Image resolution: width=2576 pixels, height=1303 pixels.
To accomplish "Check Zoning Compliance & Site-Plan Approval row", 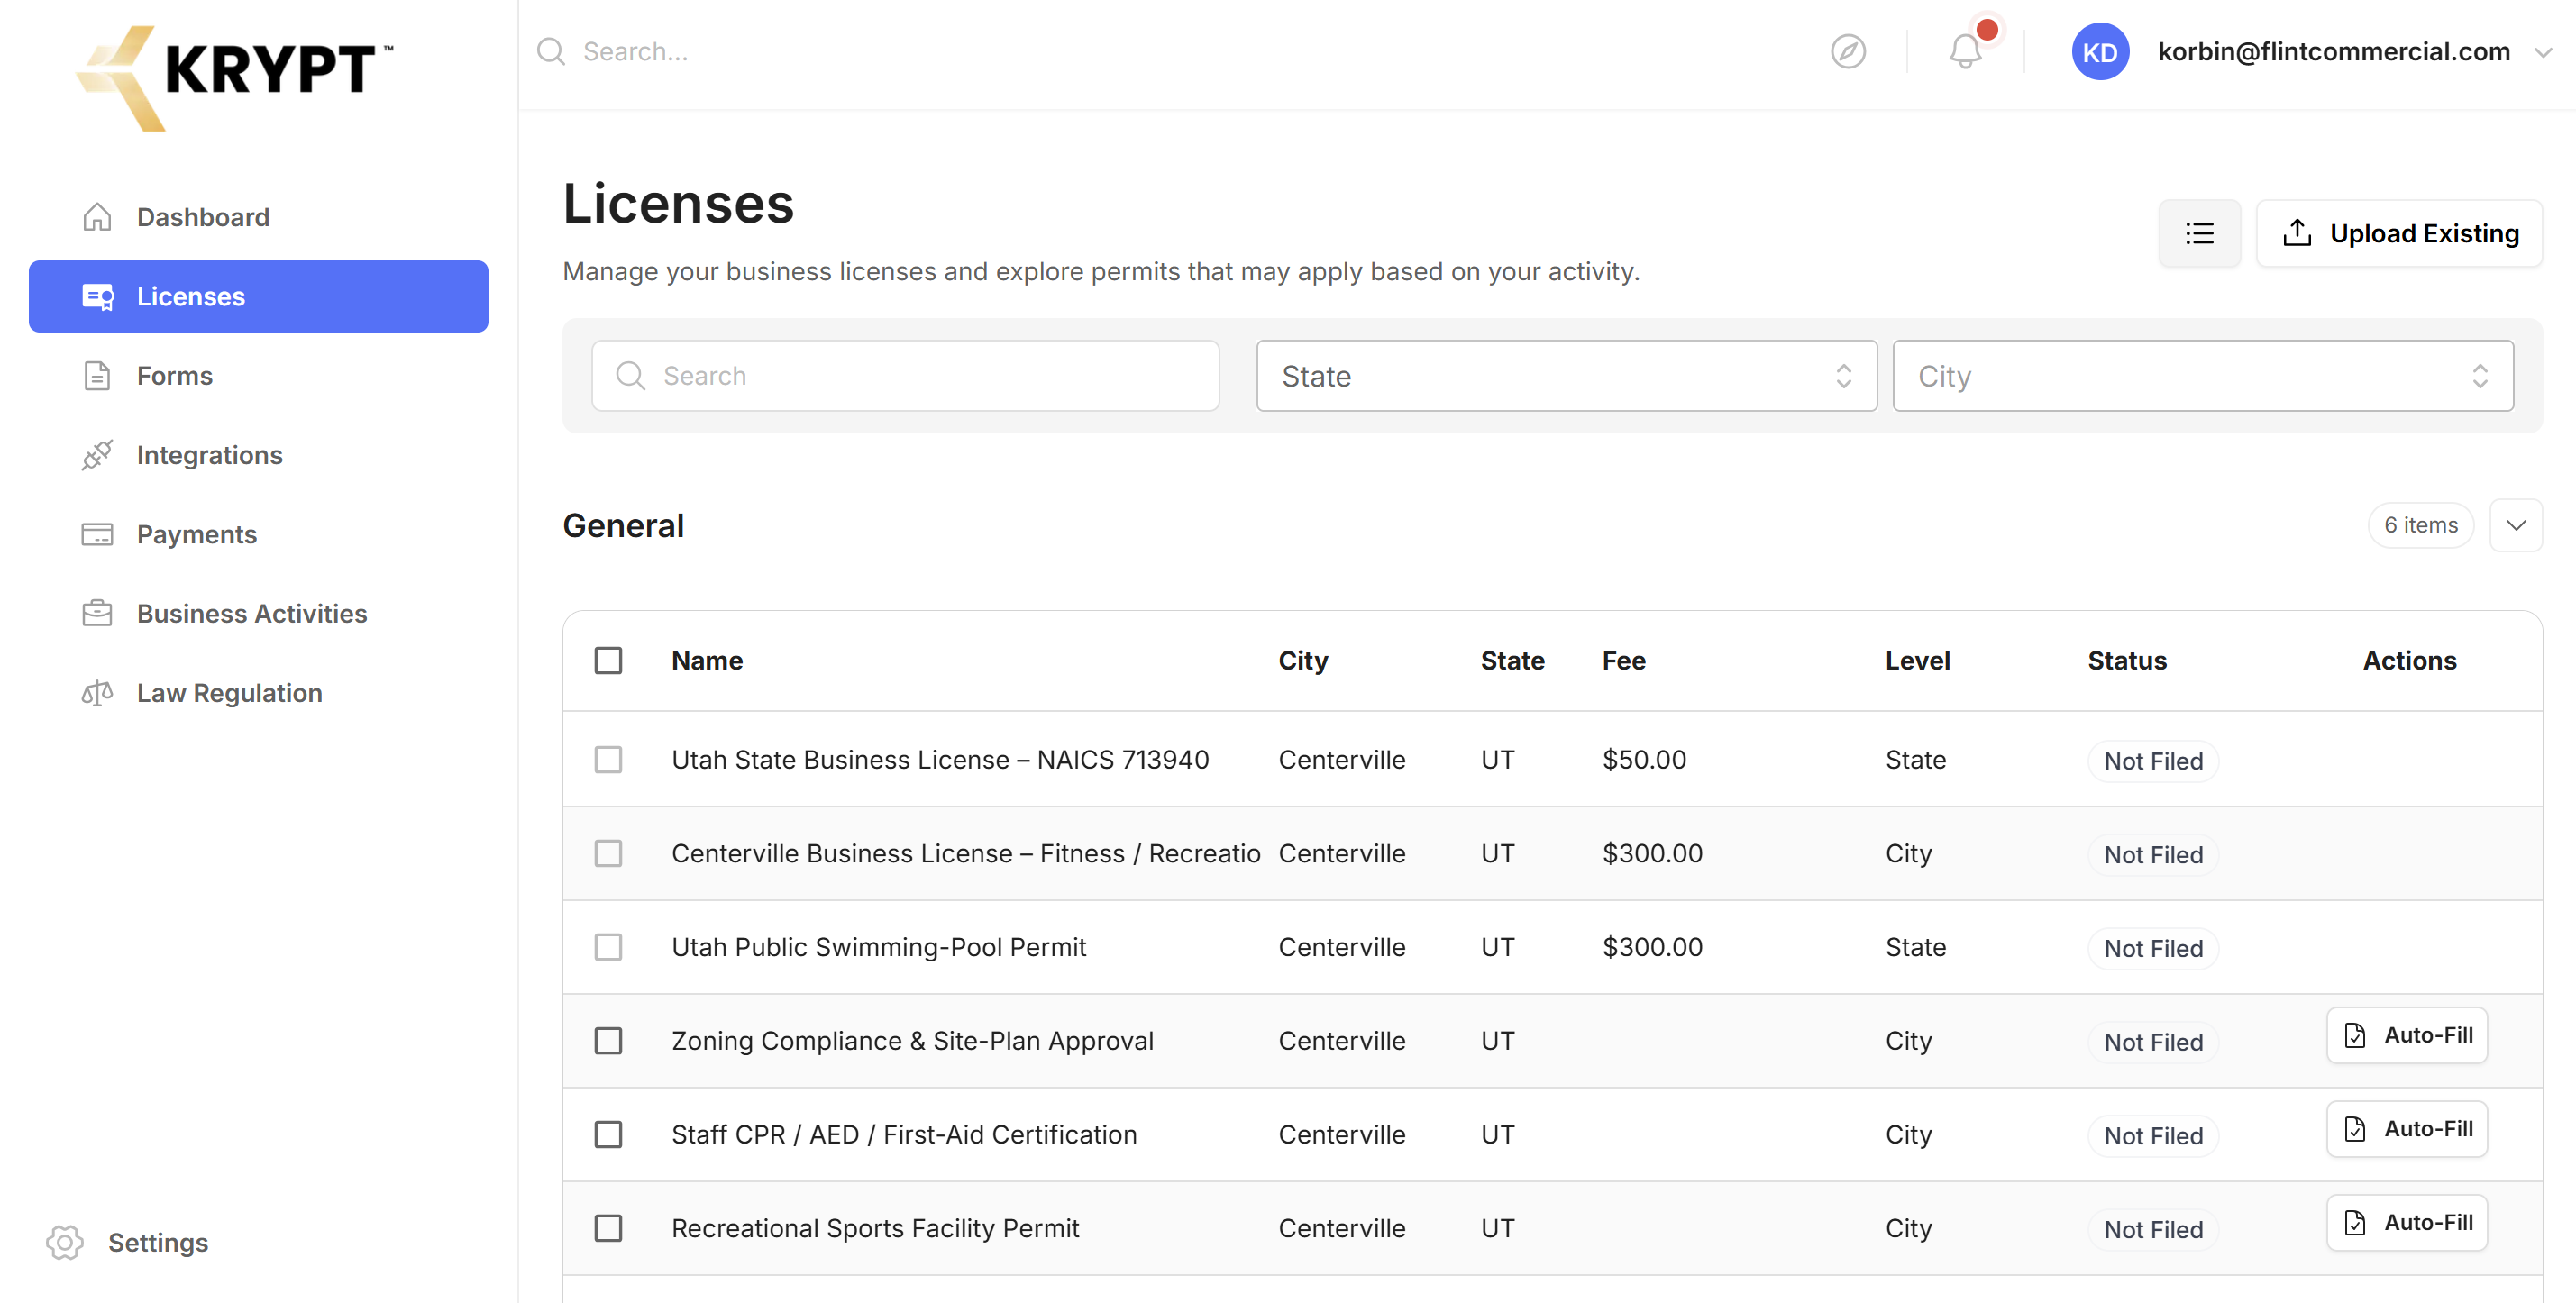I will tap(608, 1041).
